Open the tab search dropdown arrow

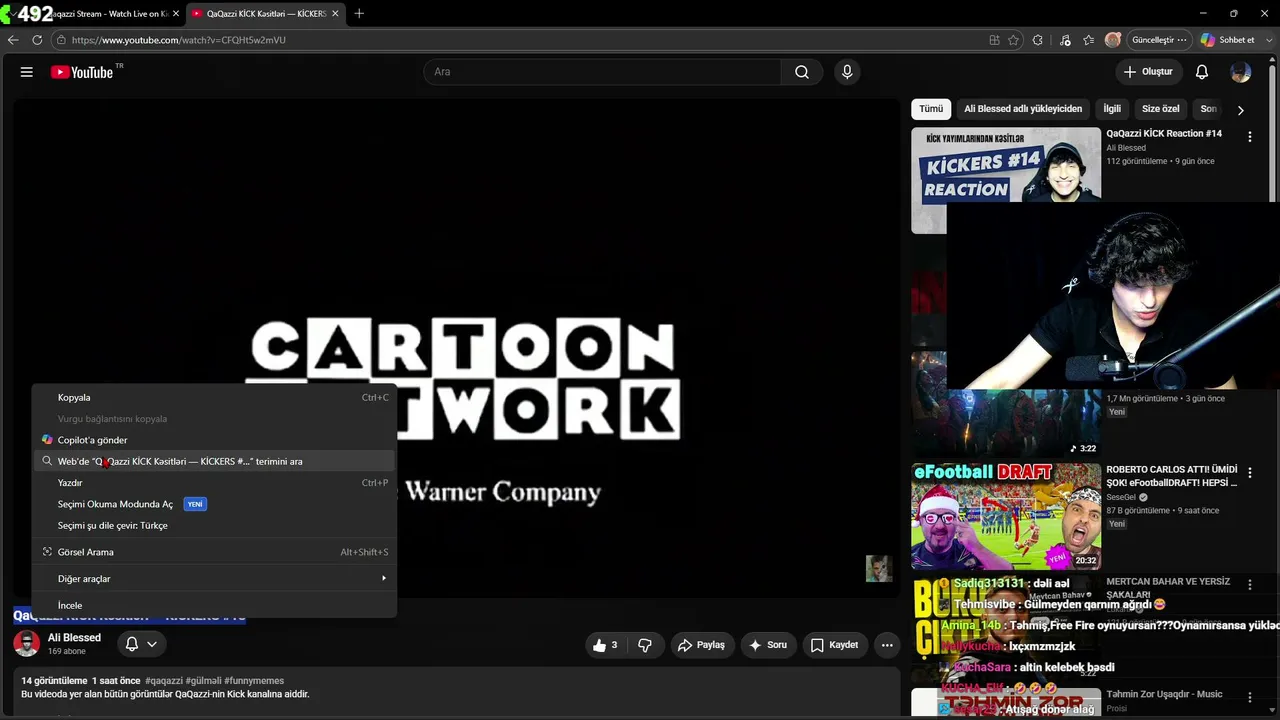[13, 14]
